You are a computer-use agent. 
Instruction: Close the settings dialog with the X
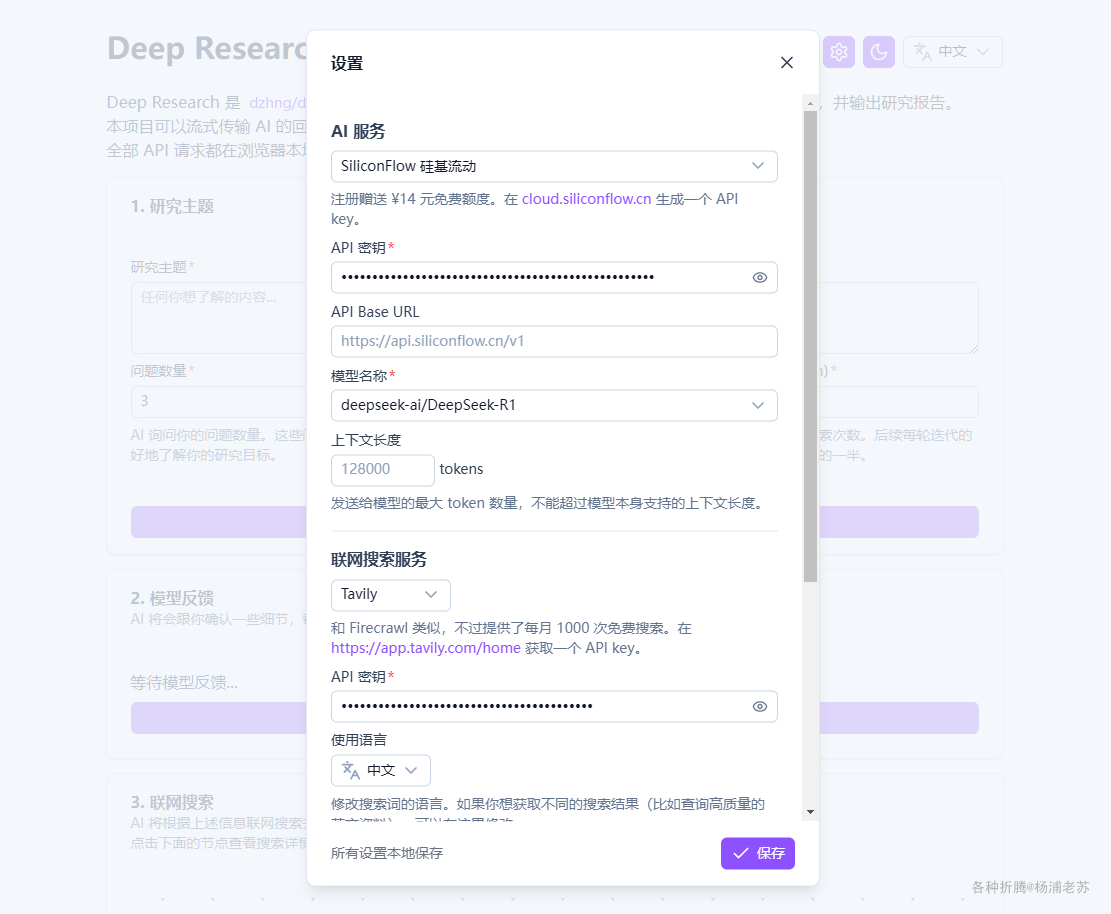point(786,62)
